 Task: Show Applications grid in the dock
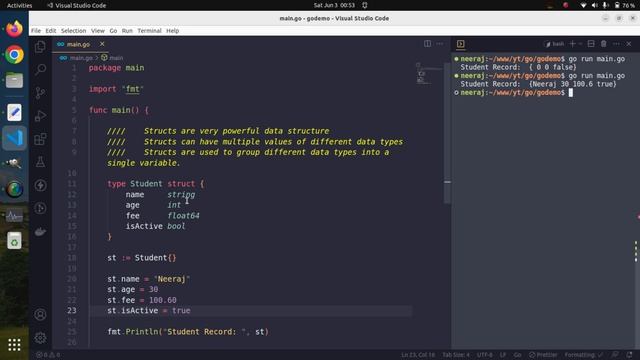pyautogui.click(x=14, y=345)
